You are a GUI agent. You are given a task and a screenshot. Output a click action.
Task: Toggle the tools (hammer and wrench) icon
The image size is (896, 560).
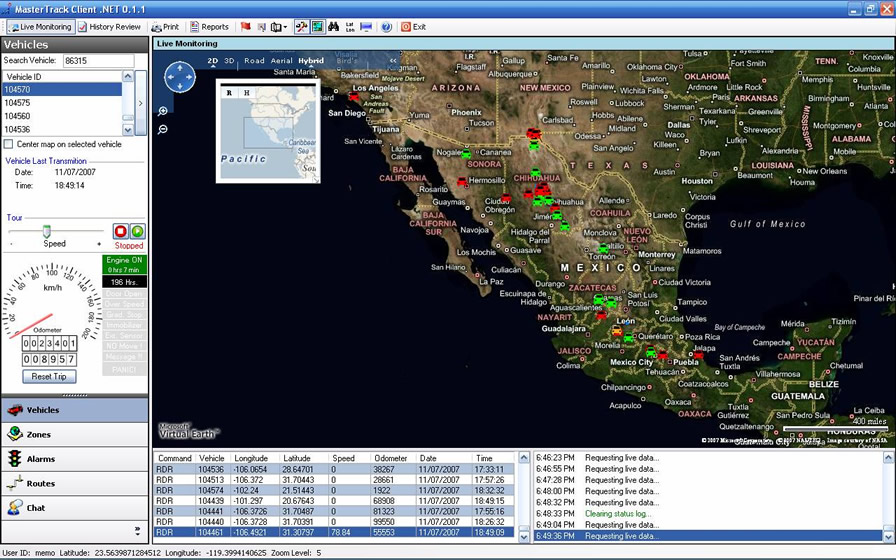pos(301,27)
